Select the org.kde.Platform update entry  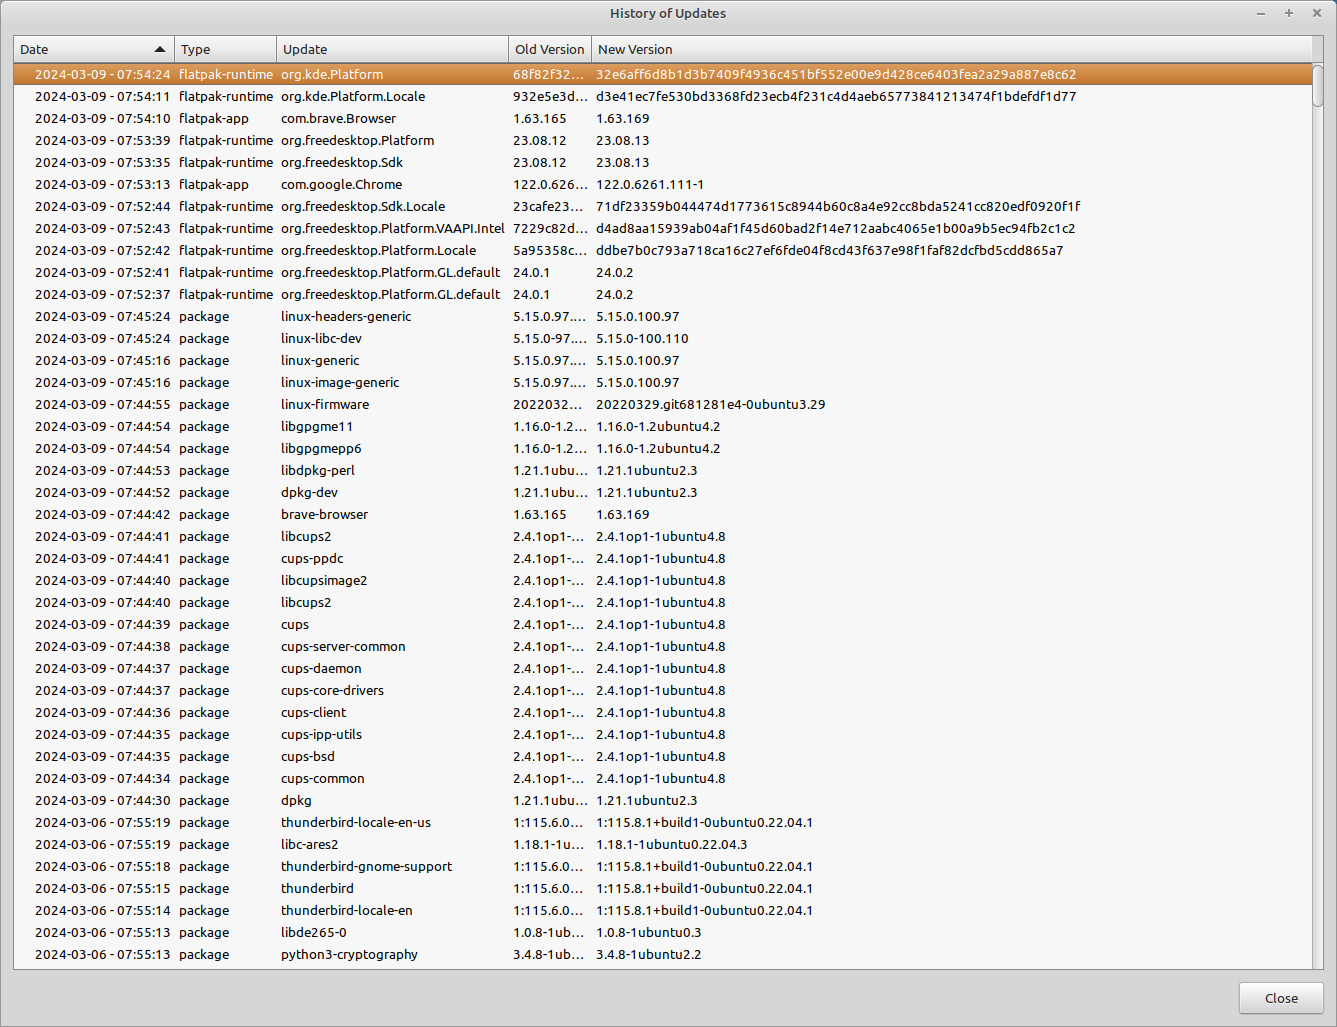(662, 74)
